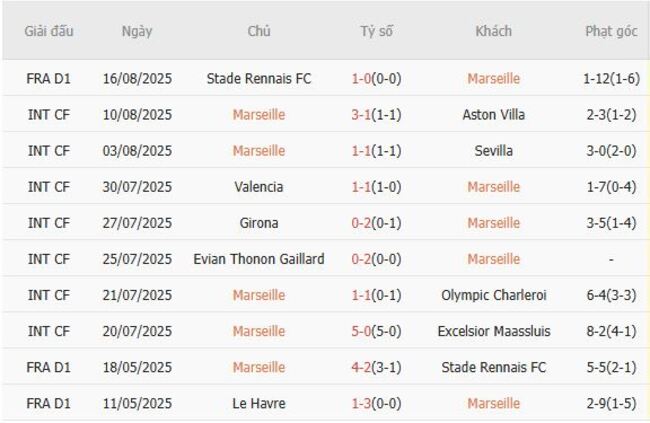This screenshot has height=423, width=650.
Task: Click the Phạt góc column header
Action: pyautogui.click(x=611, y=31)
